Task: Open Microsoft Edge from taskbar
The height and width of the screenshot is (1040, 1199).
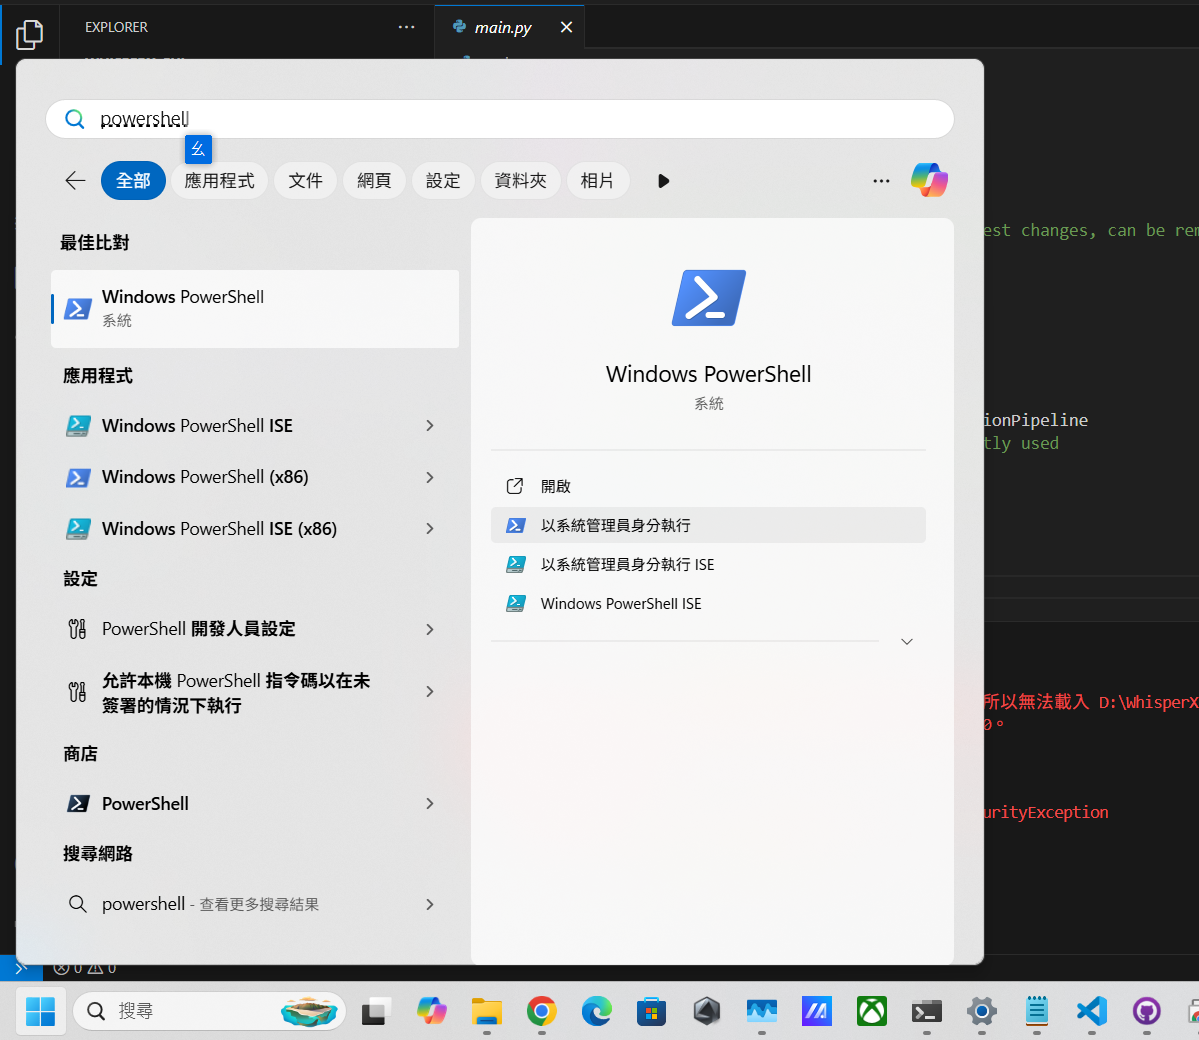Action: [x=596, y=1011]
